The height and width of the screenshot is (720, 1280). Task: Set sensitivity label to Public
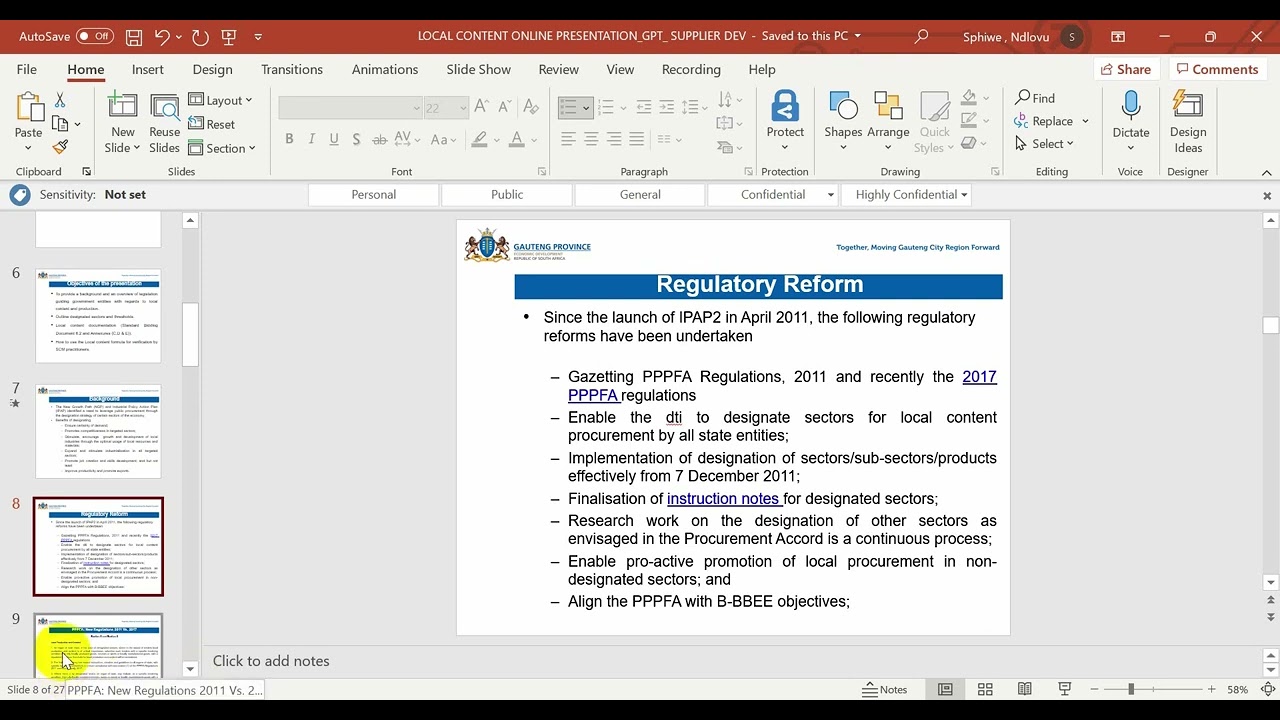pyautogui.click(x=507, y=195)
